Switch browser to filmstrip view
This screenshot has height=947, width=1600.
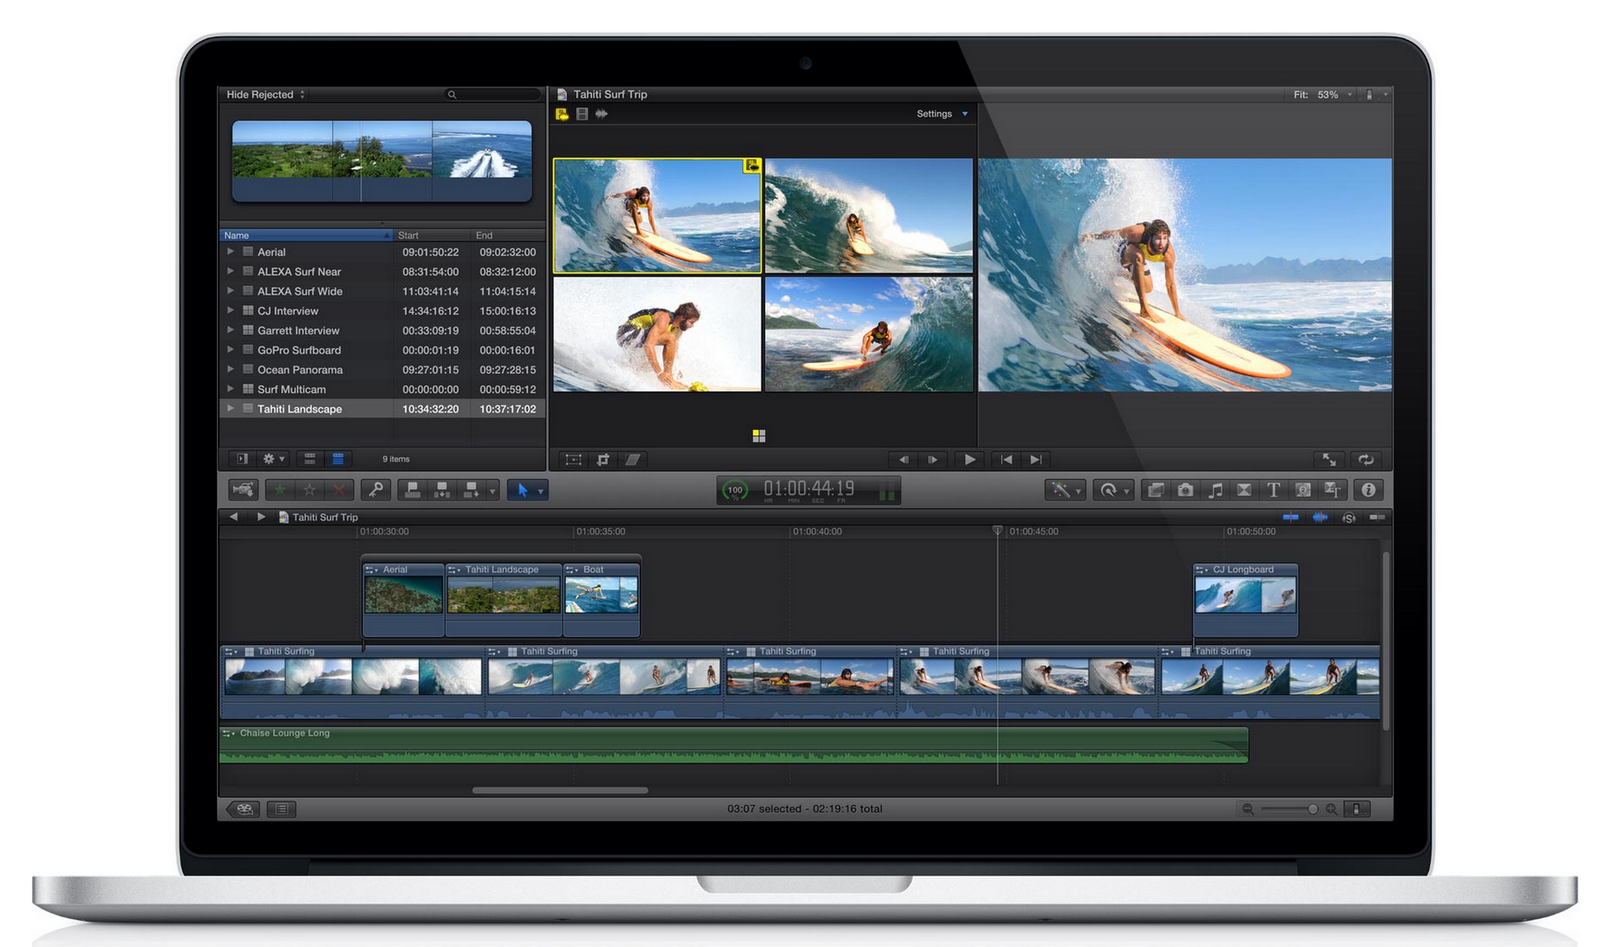coord(310,459)
